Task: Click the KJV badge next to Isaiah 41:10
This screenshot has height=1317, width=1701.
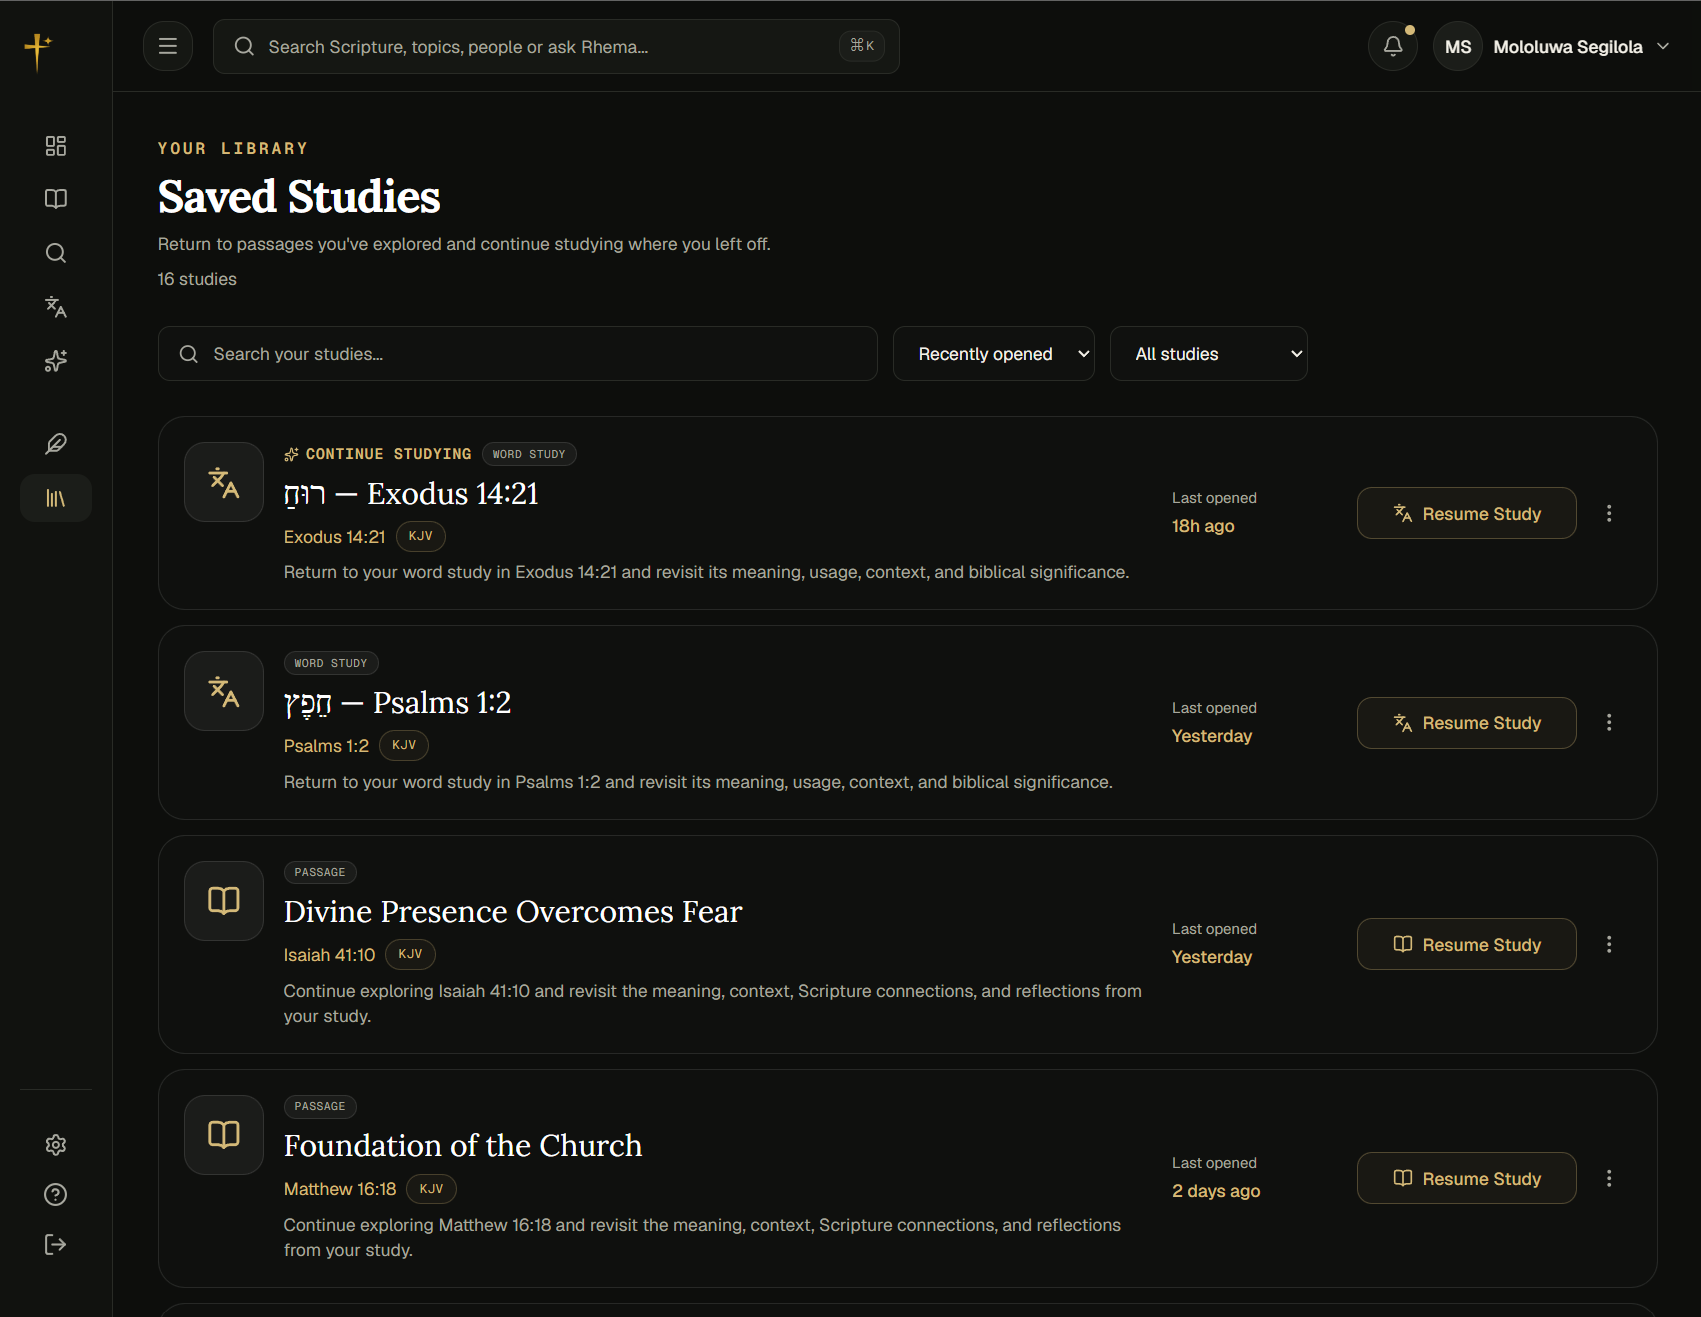Action: coord(410,954)
